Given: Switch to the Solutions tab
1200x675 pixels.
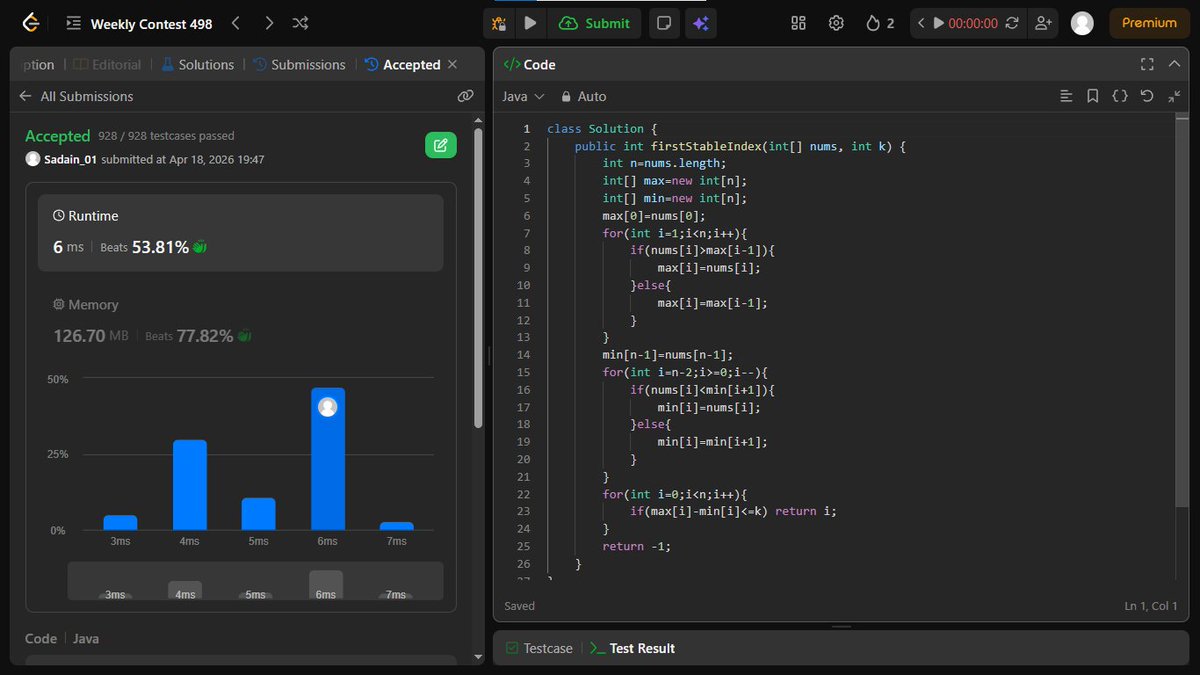Looking at the screenshot, I should (197, 64).
